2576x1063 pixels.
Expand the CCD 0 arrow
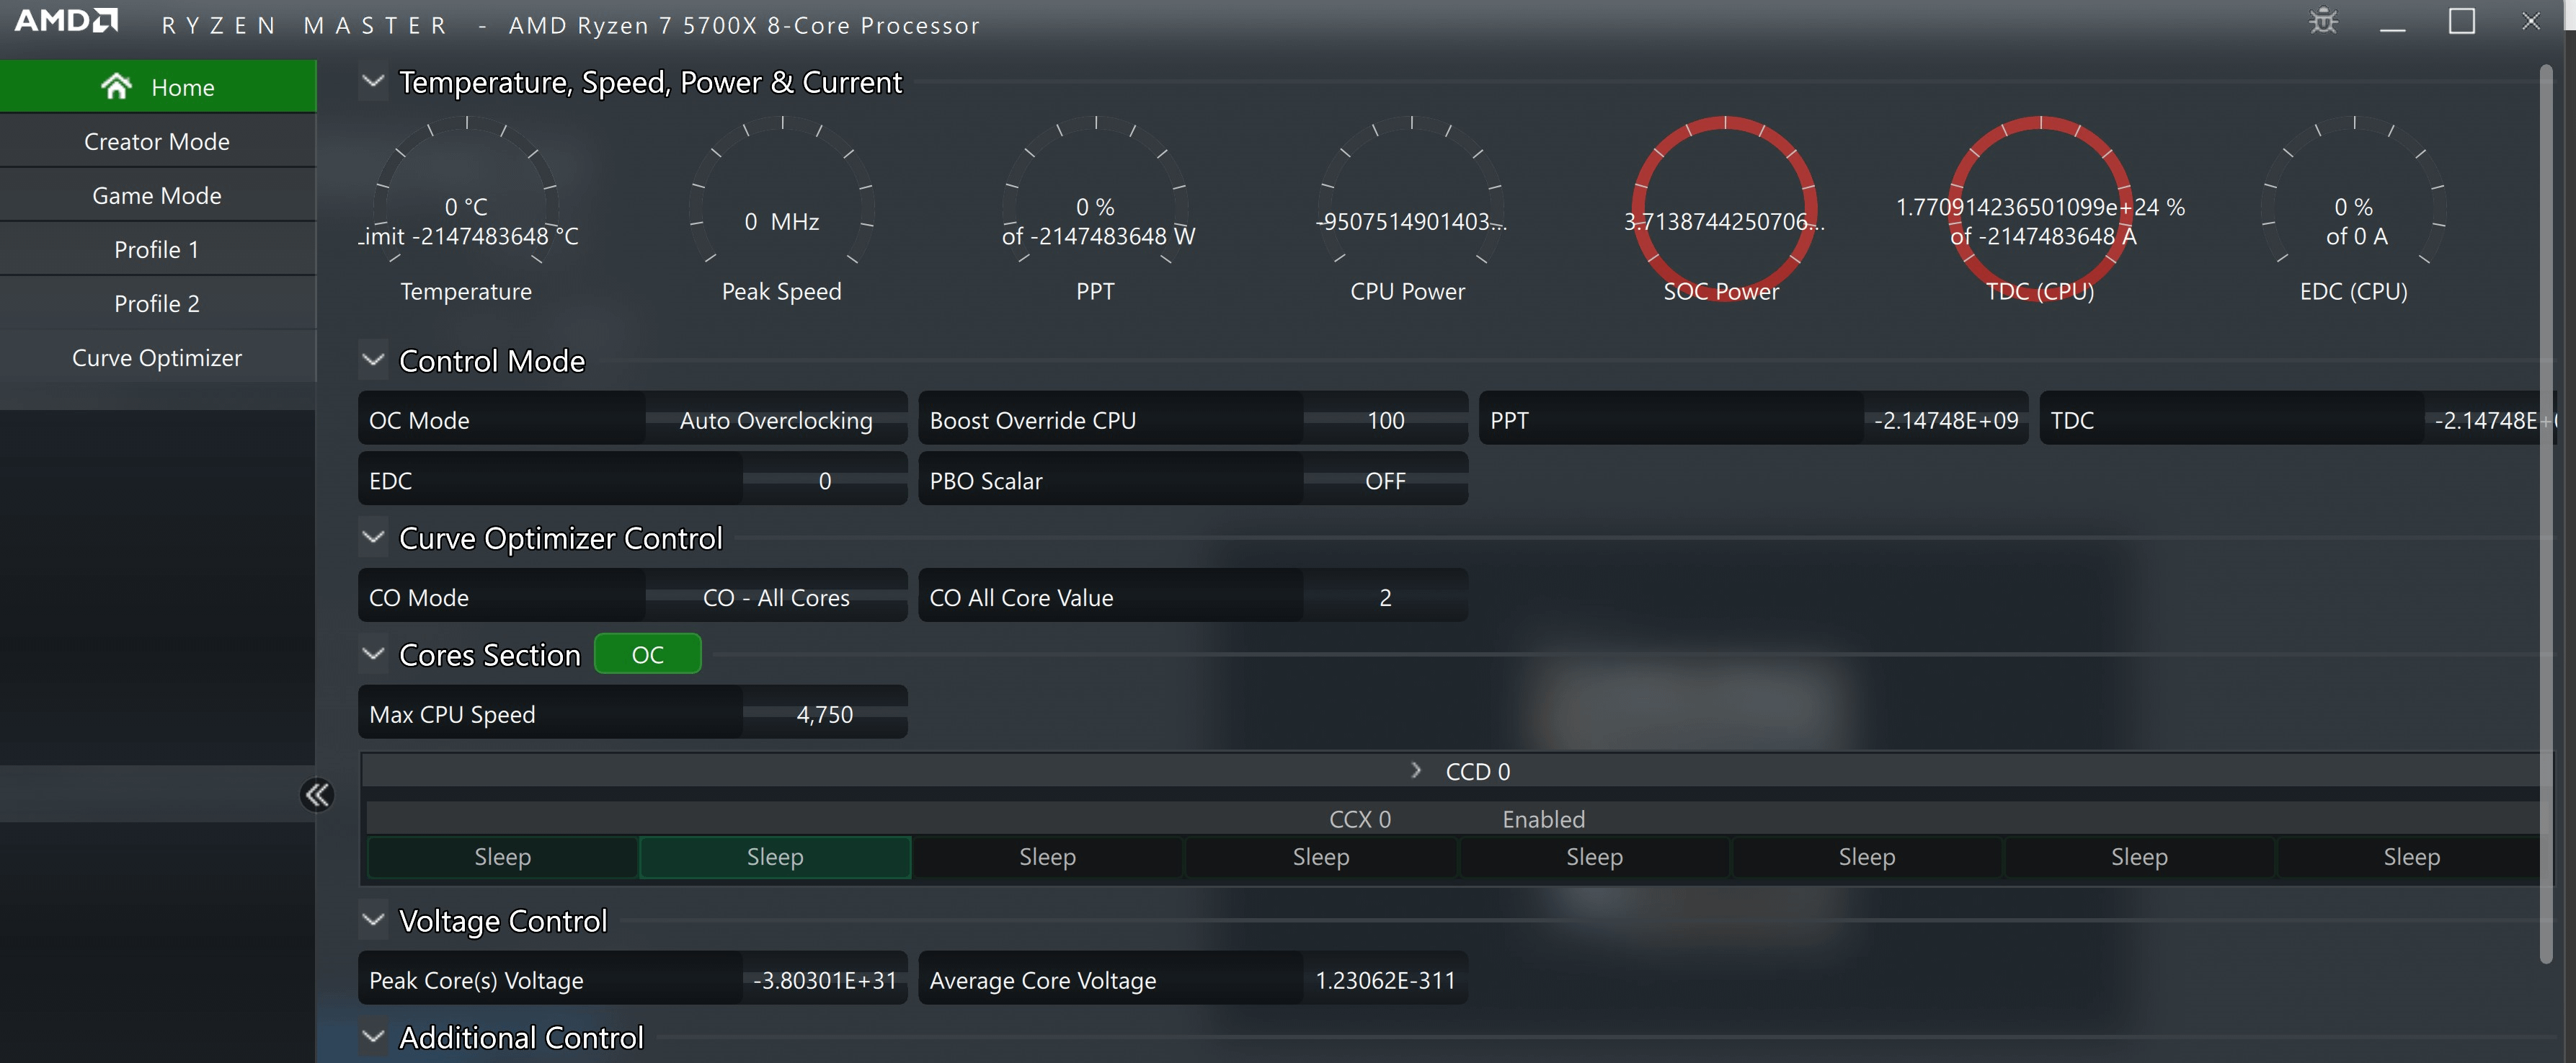point(1415,770)
